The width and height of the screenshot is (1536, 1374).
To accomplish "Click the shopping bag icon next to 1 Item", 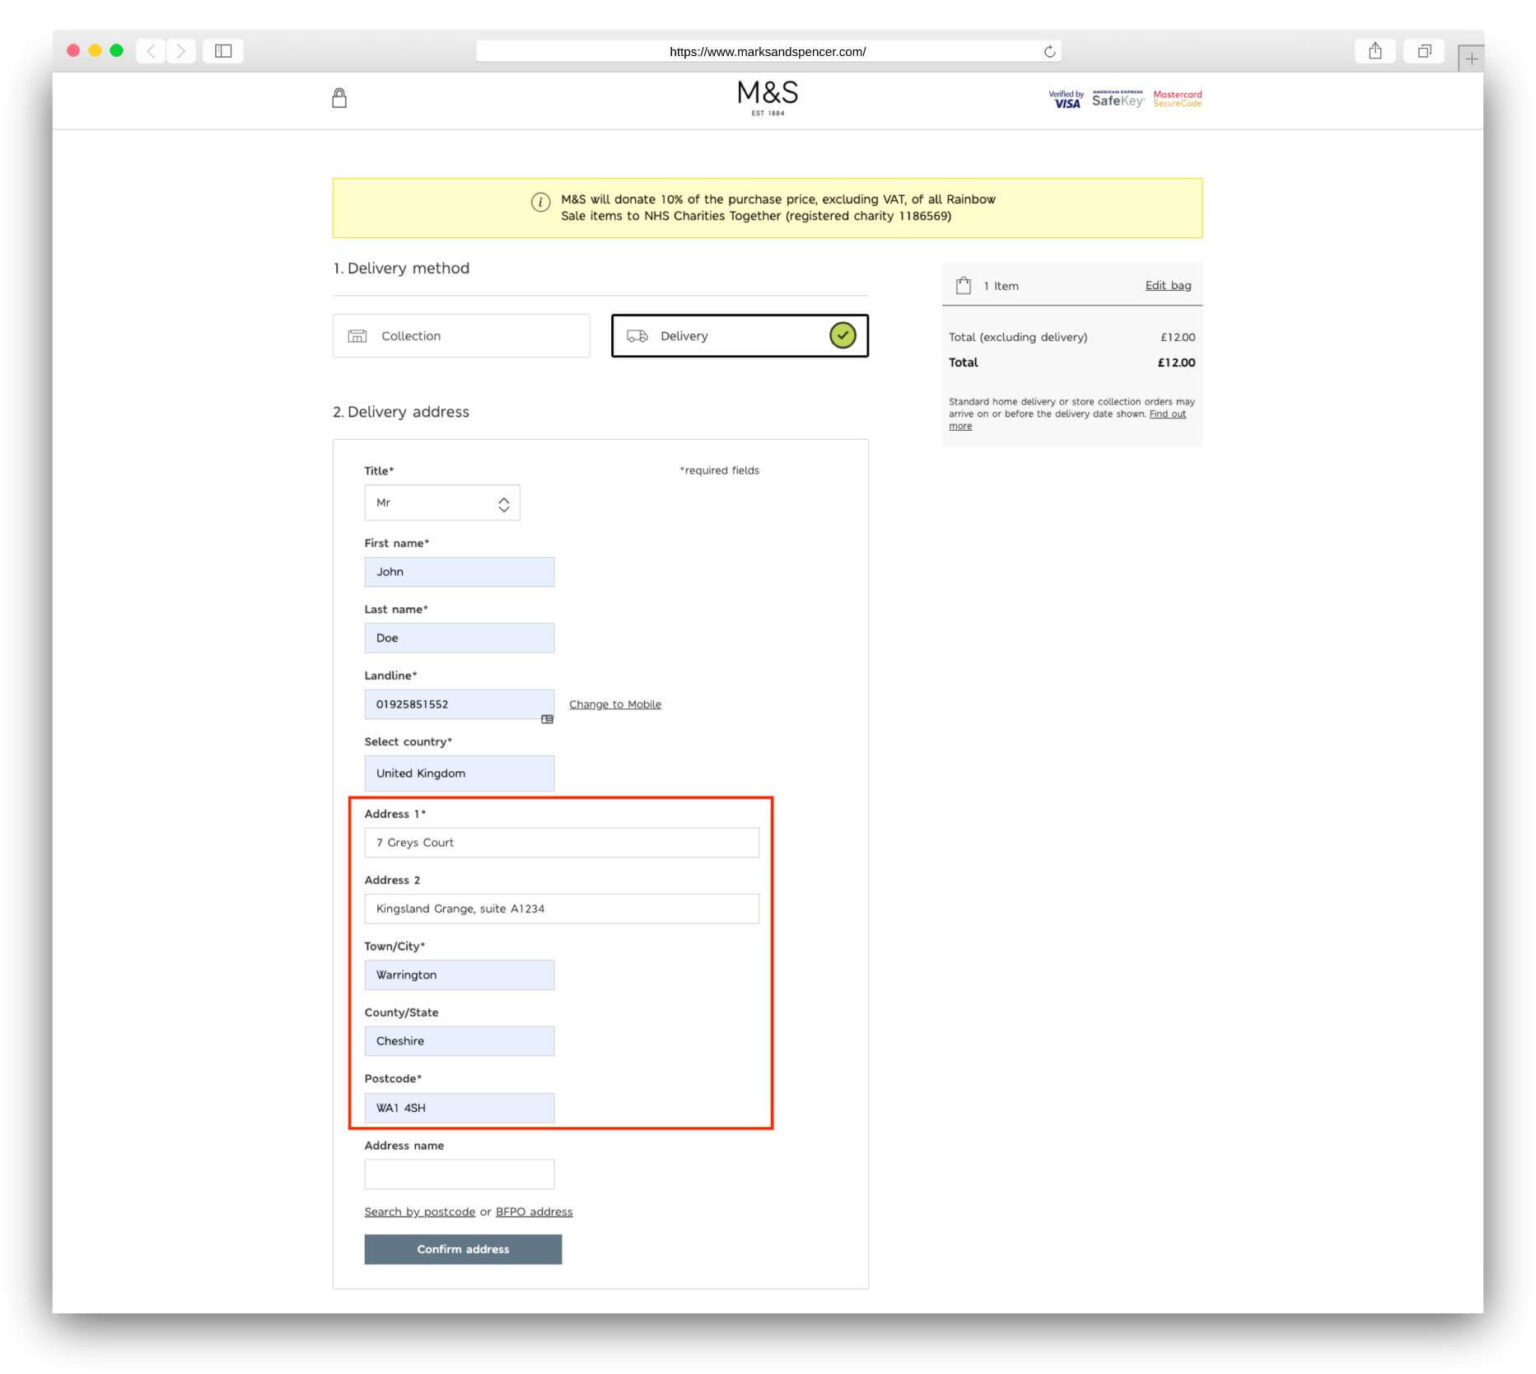I will (x=963, y=285).
